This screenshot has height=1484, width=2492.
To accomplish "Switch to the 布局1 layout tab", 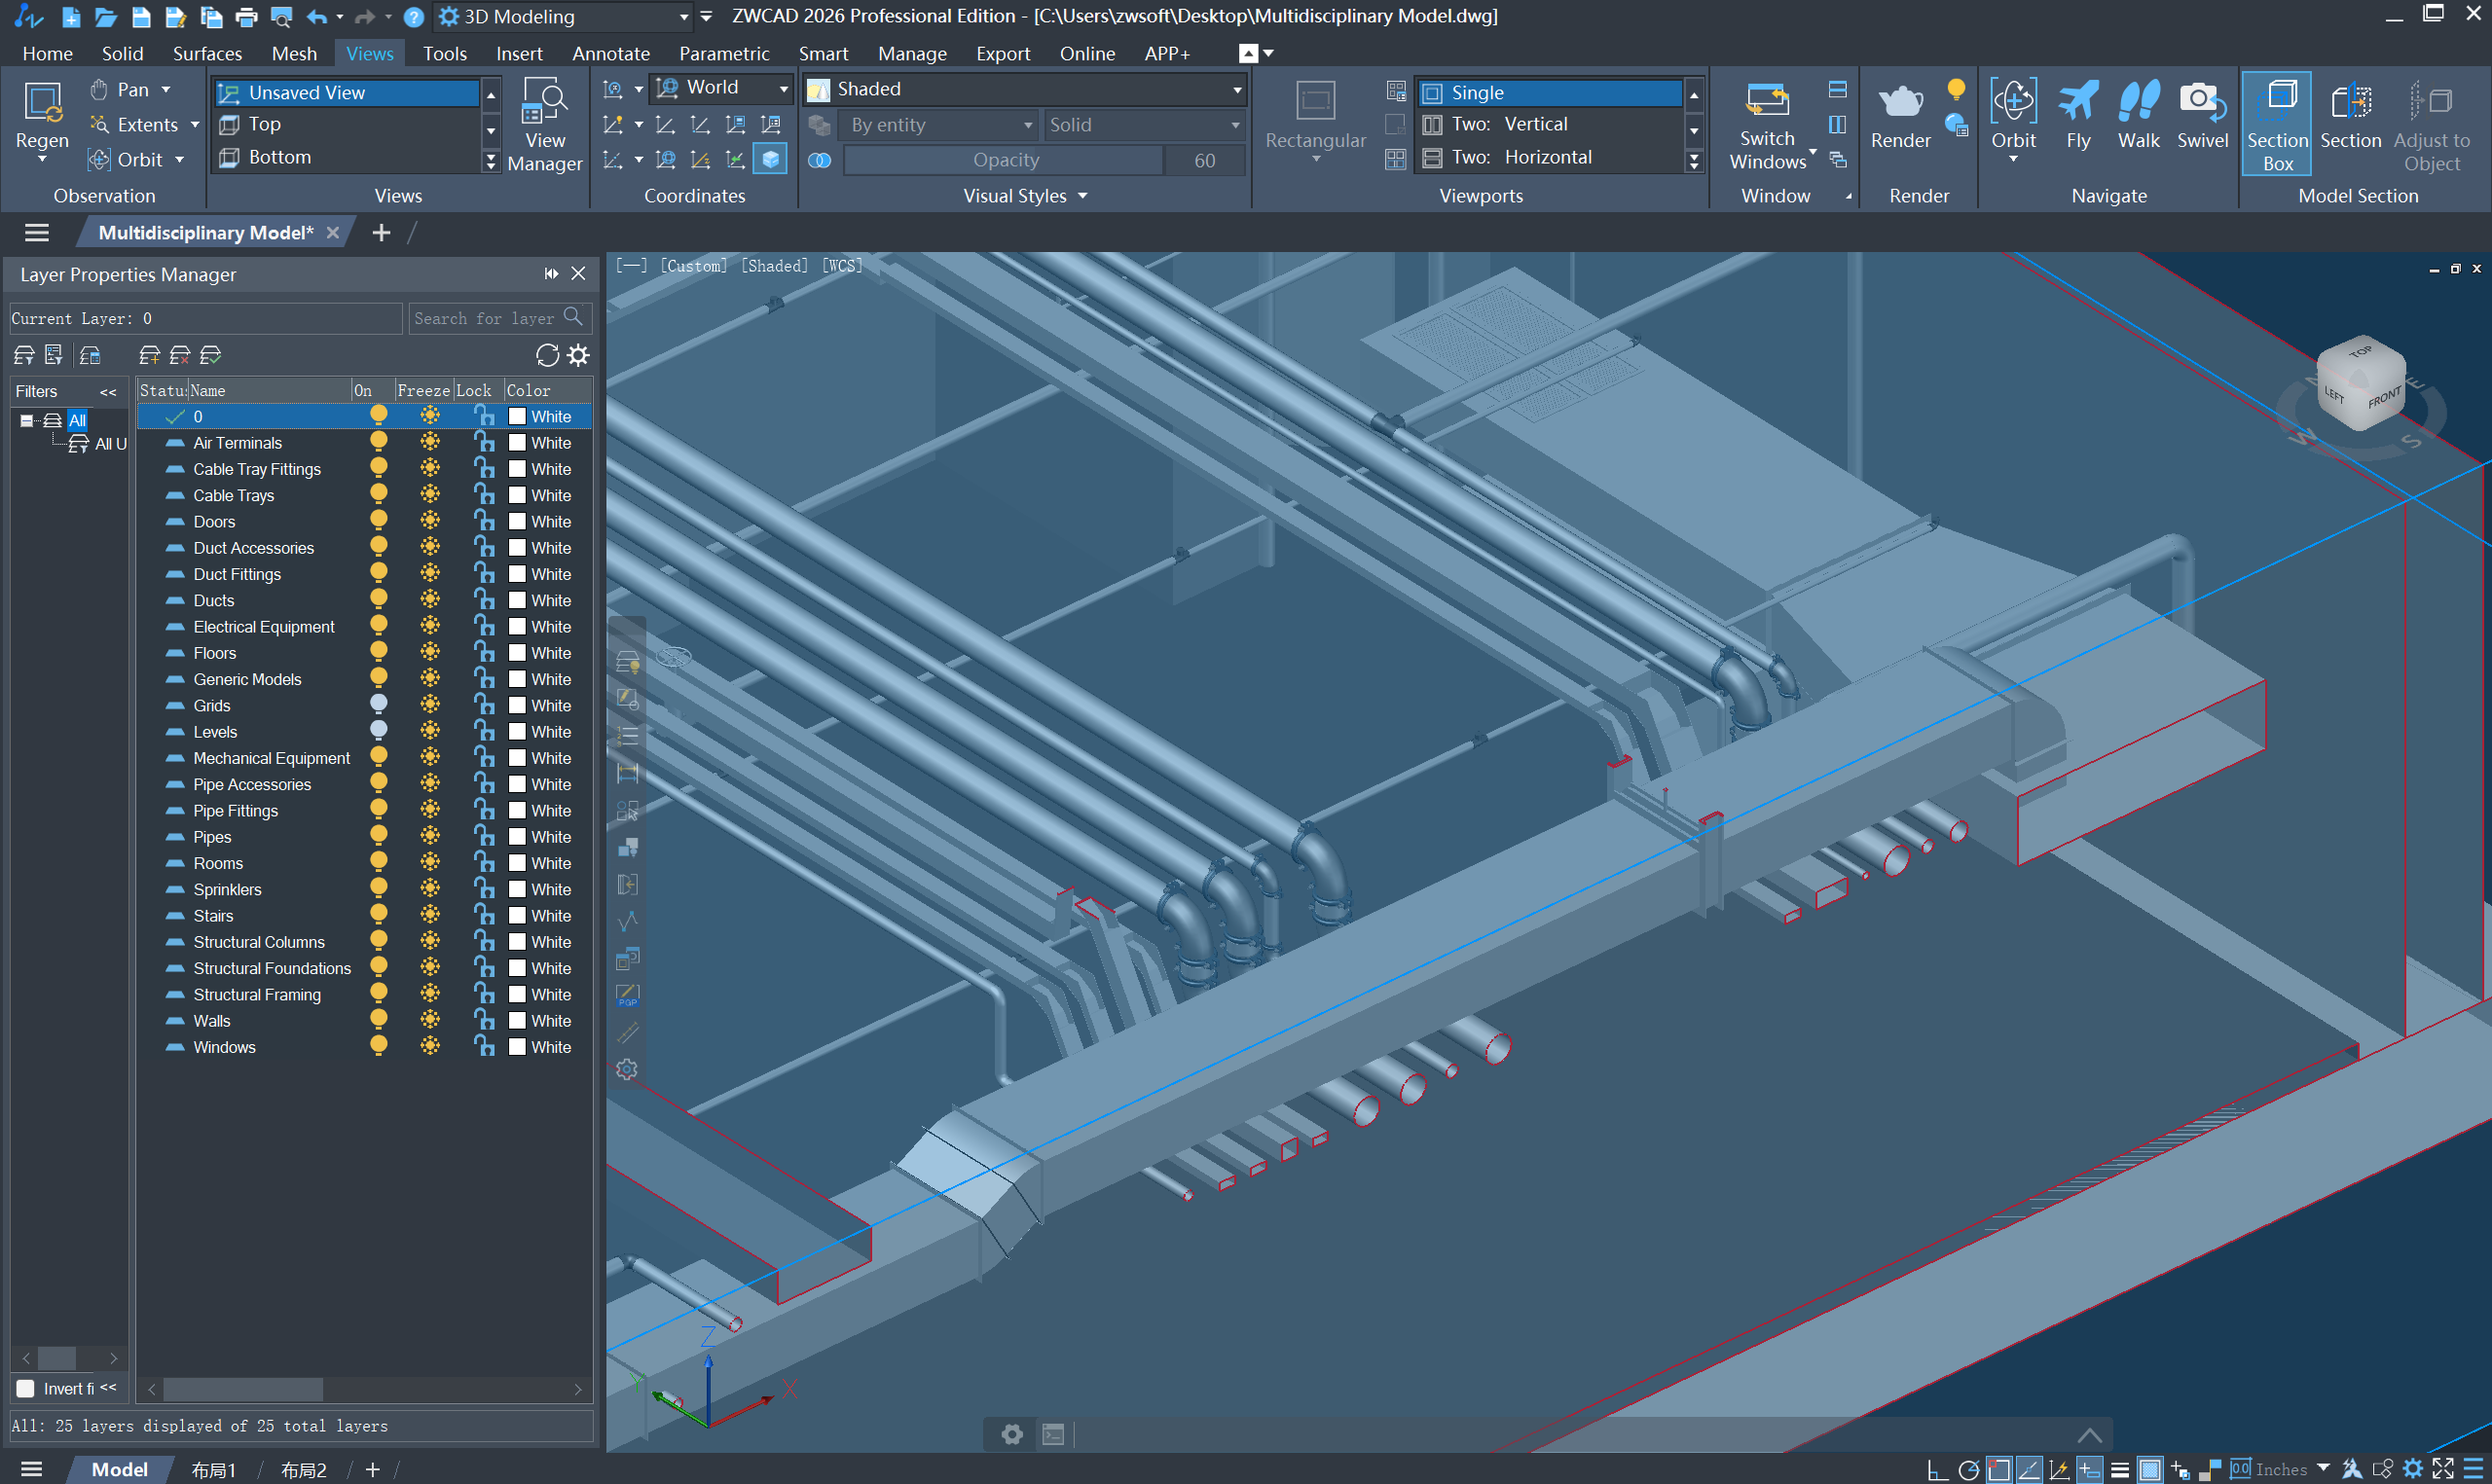I will tap(213, 1469).
